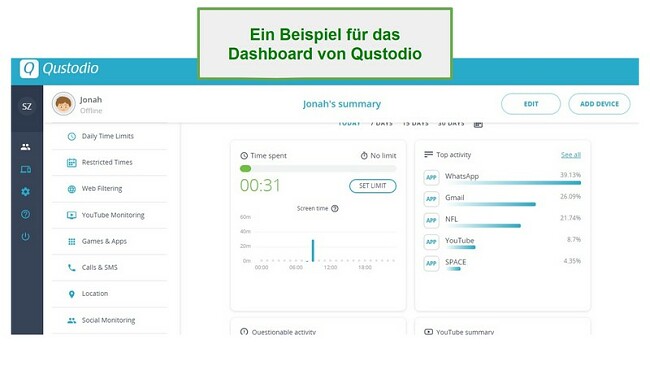Open the SZ account avatar
This screenshot has width=650, height=366.
27,107
